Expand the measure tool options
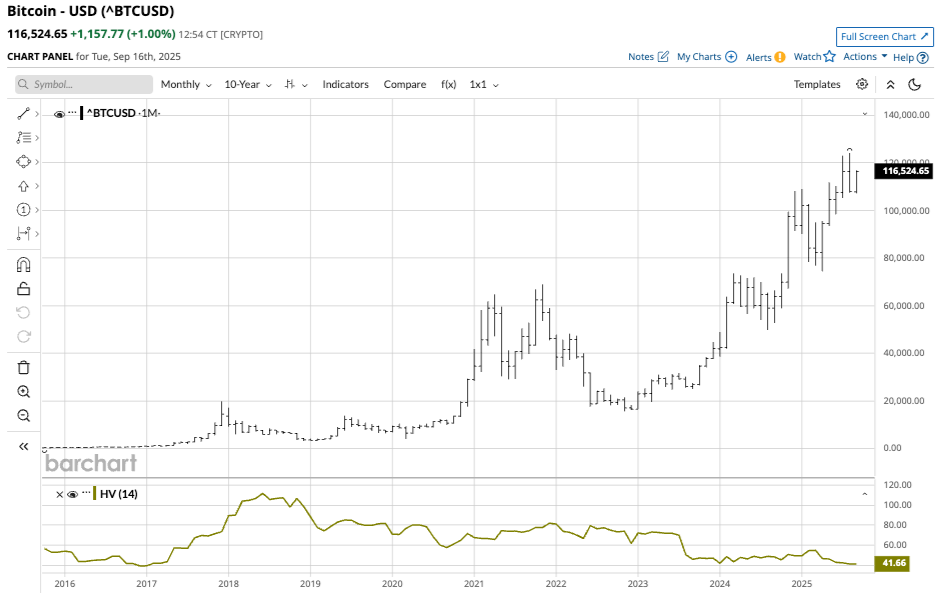 tap(37, 234)
